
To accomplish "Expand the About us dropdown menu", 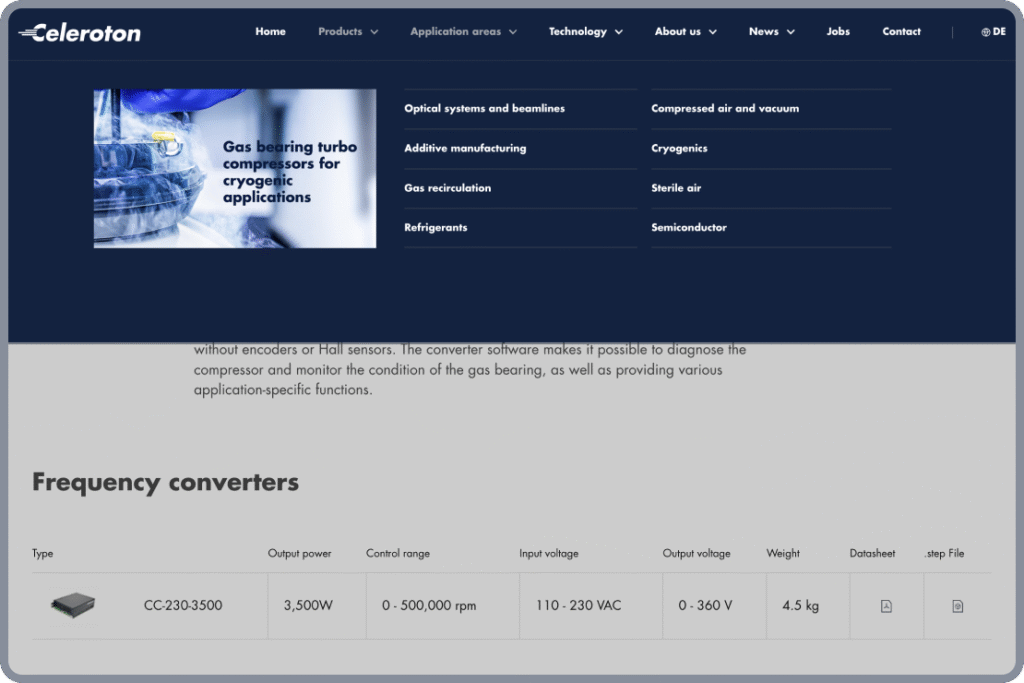I will click(685, 31).
